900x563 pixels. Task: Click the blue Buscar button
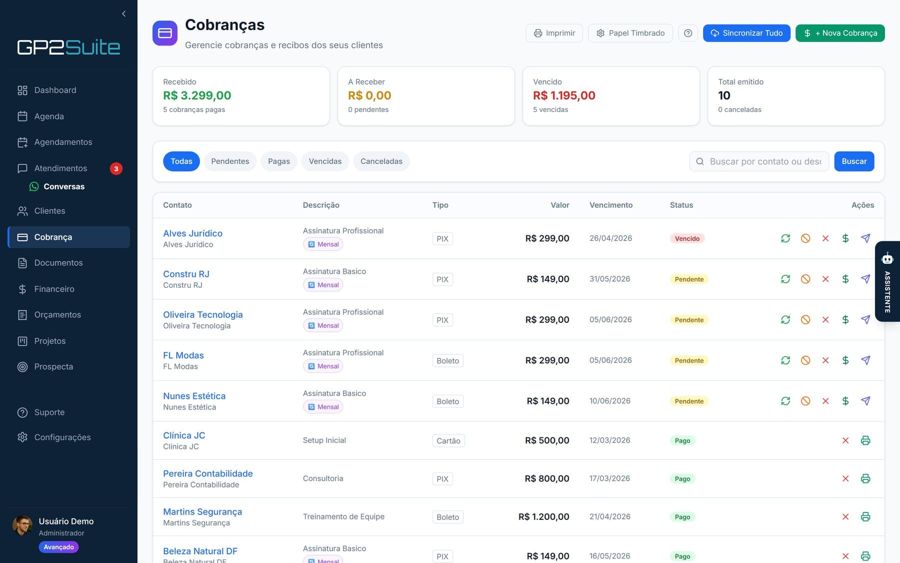pos(854,161)
